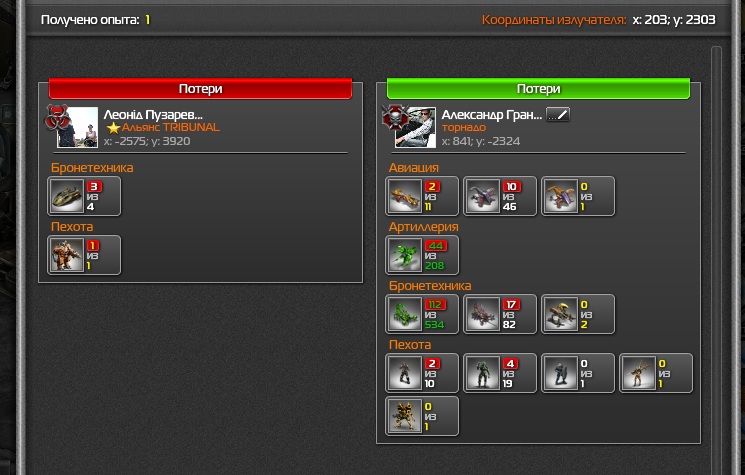The image size is (745, 475).
Task: Click green artillery unit icon 44 из 208
Action: [404, 255]
